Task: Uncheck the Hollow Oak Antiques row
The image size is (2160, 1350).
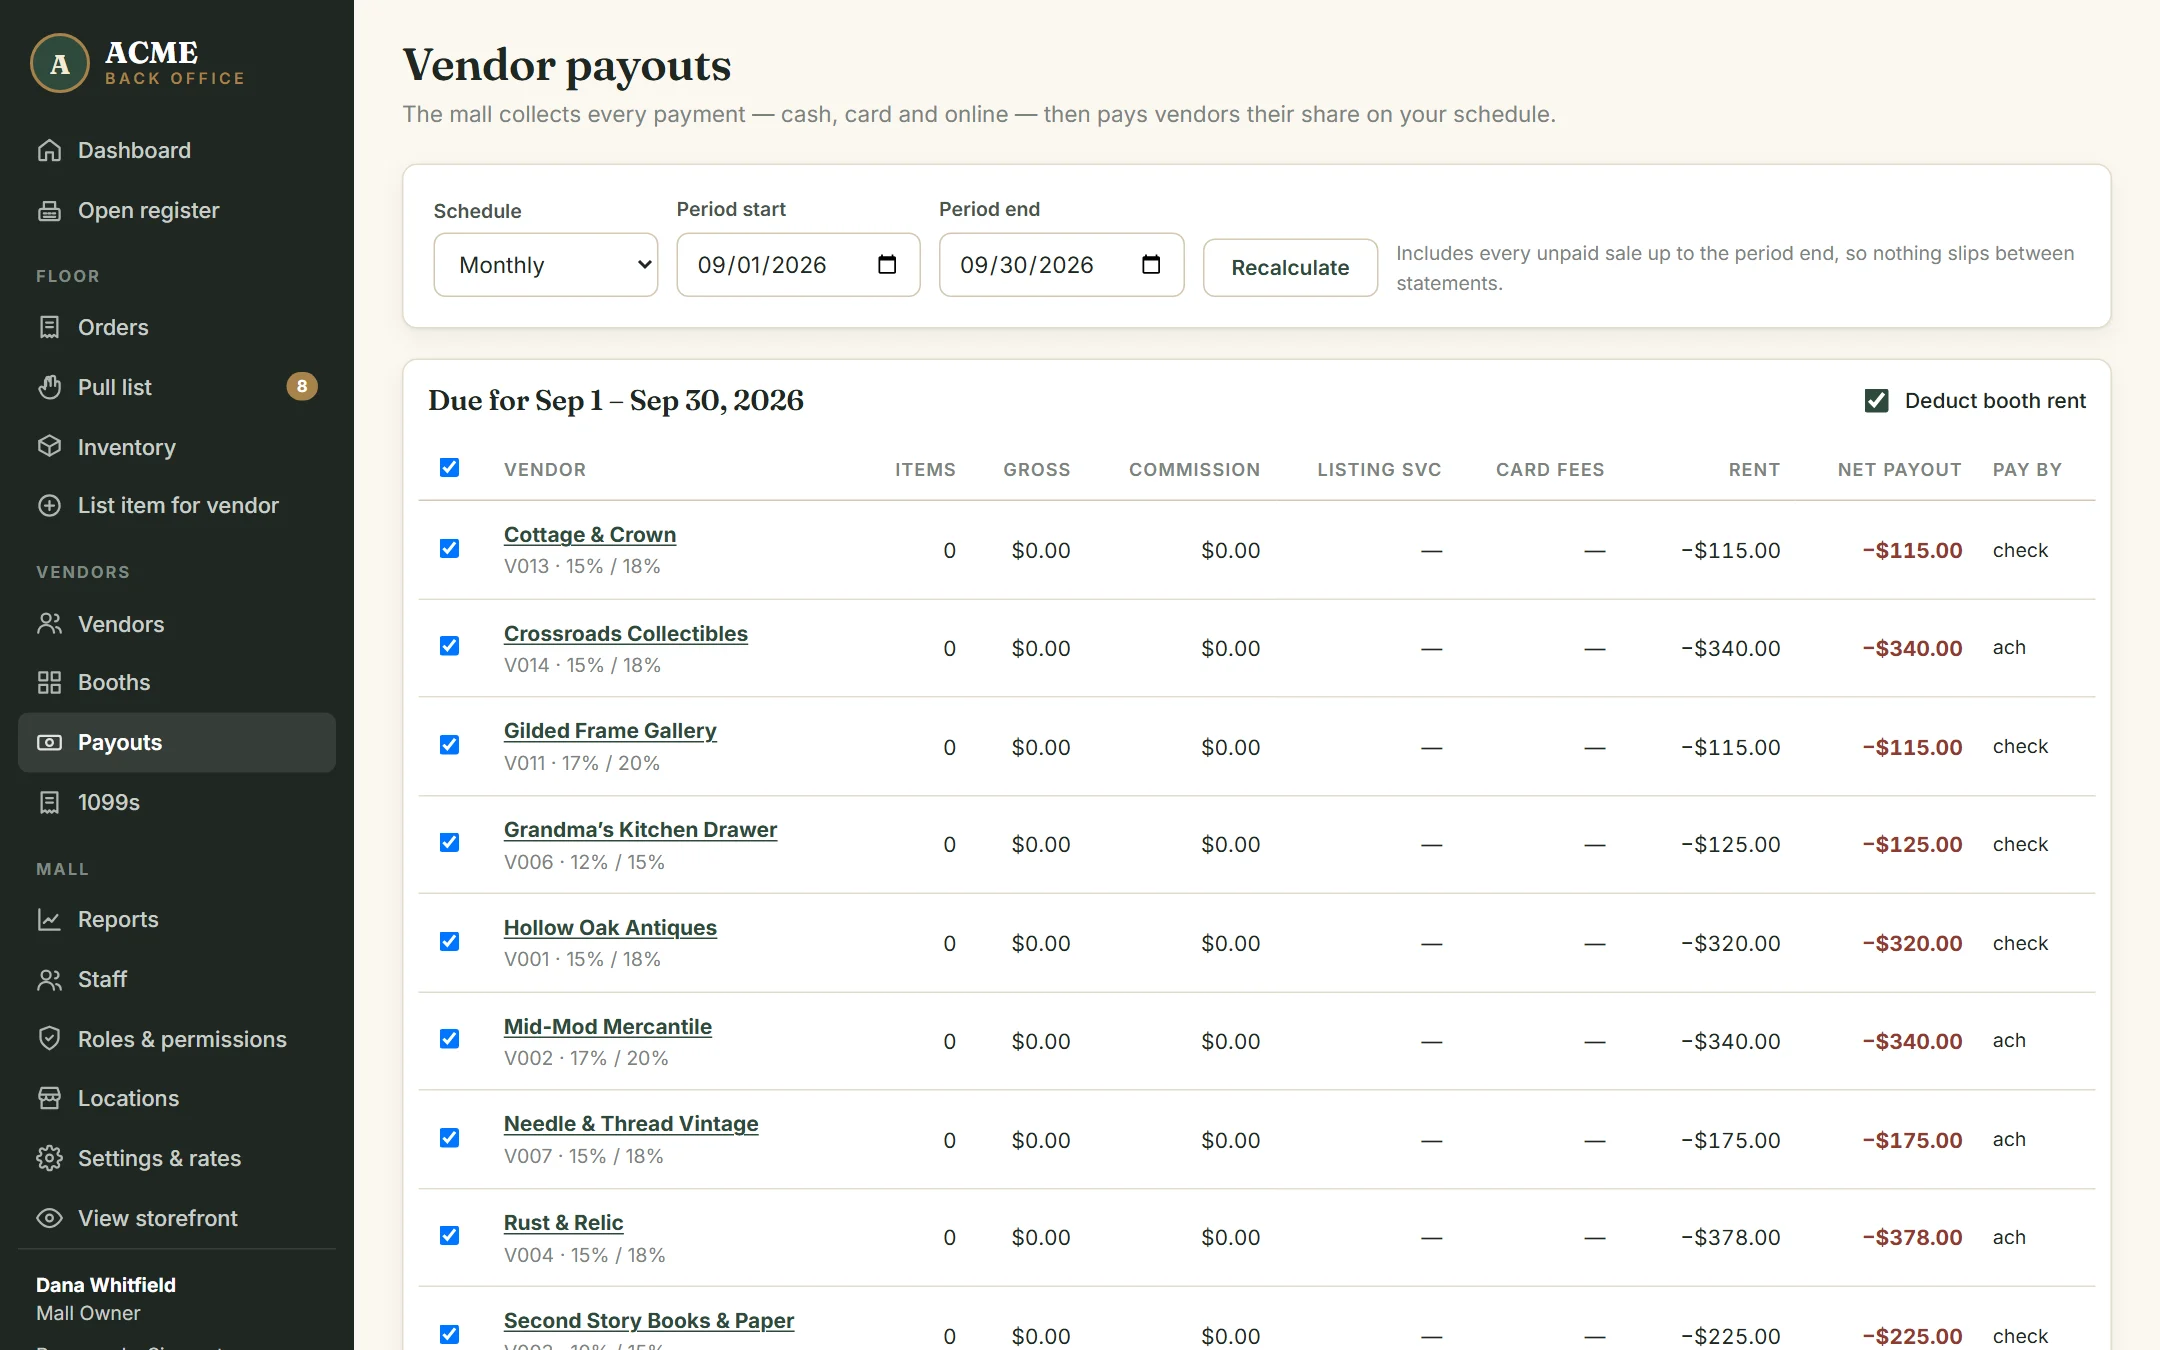Action: 450,941
